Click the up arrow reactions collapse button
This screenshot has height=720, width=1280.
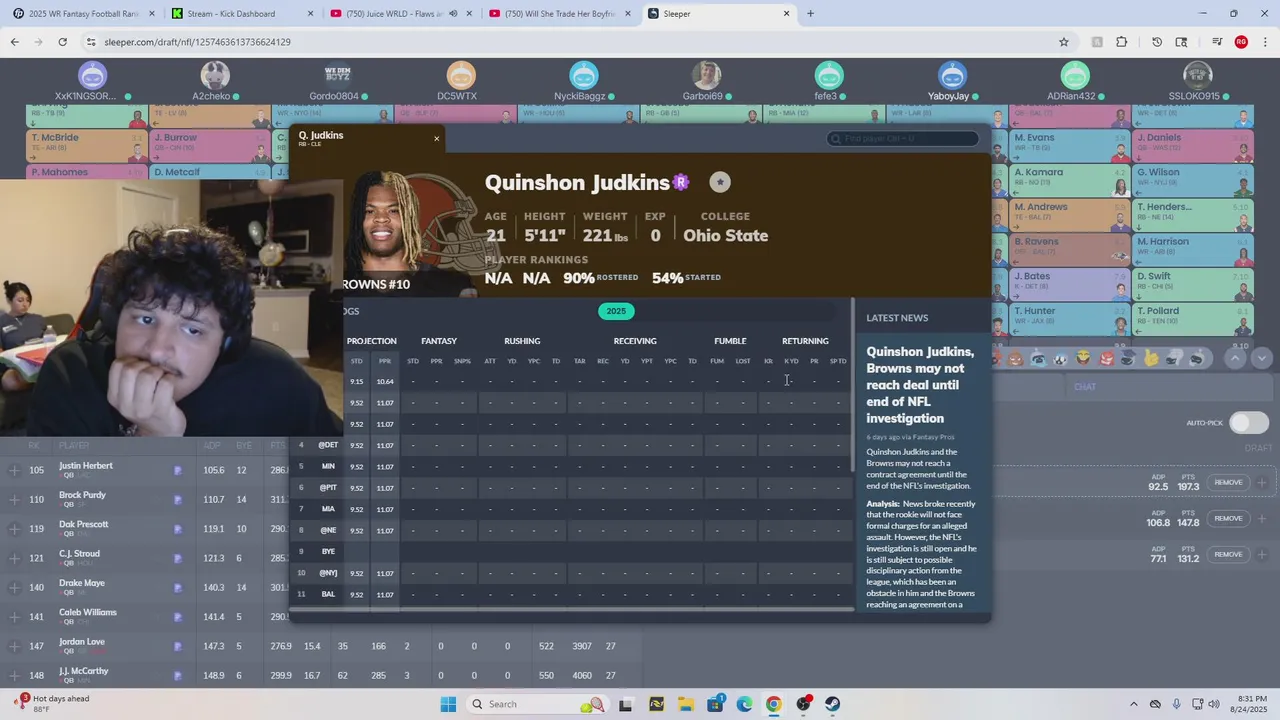(1235, 358)
